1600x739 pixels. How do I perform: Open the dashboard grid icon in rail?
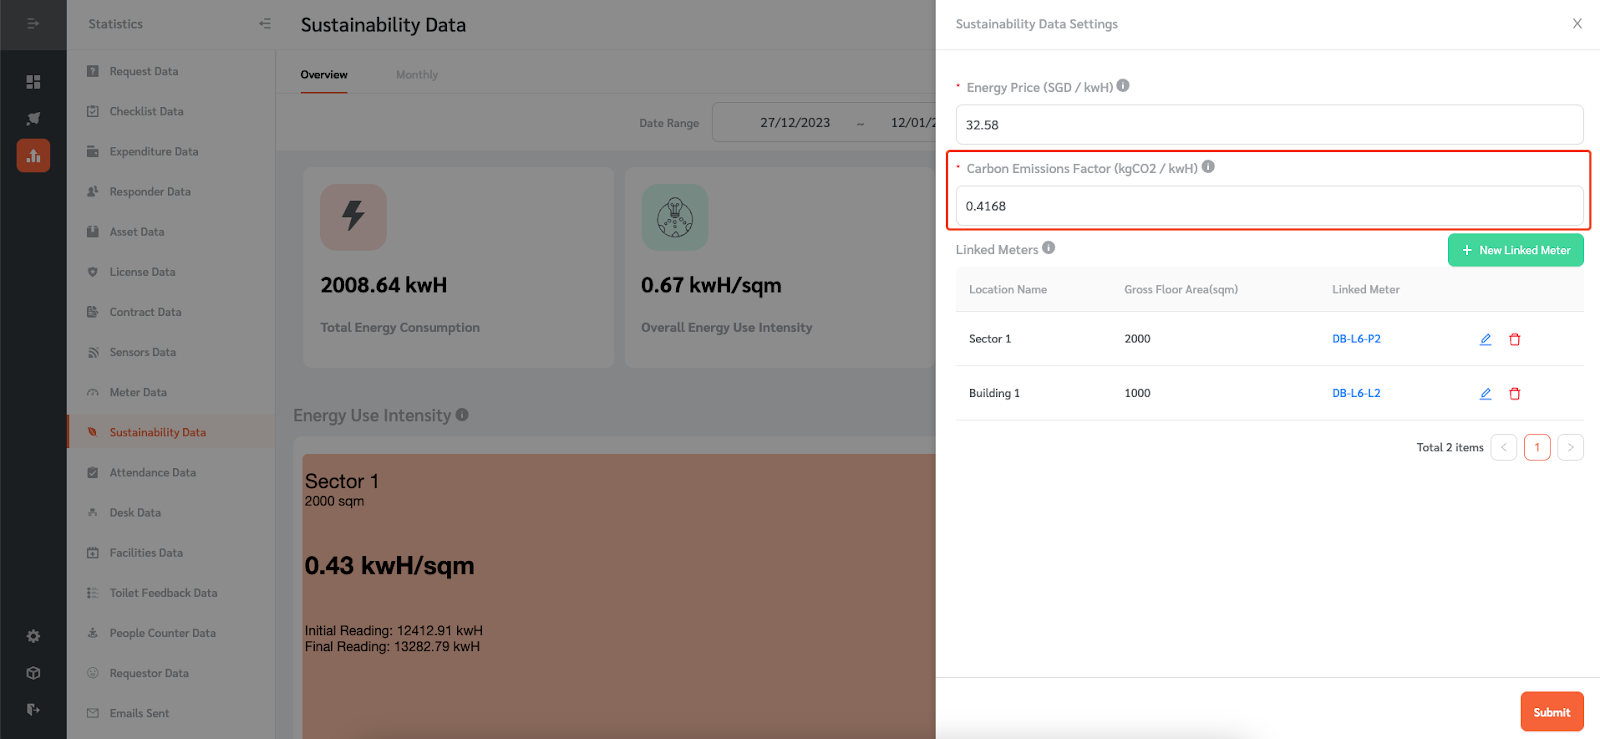click(x=33, y=82)
